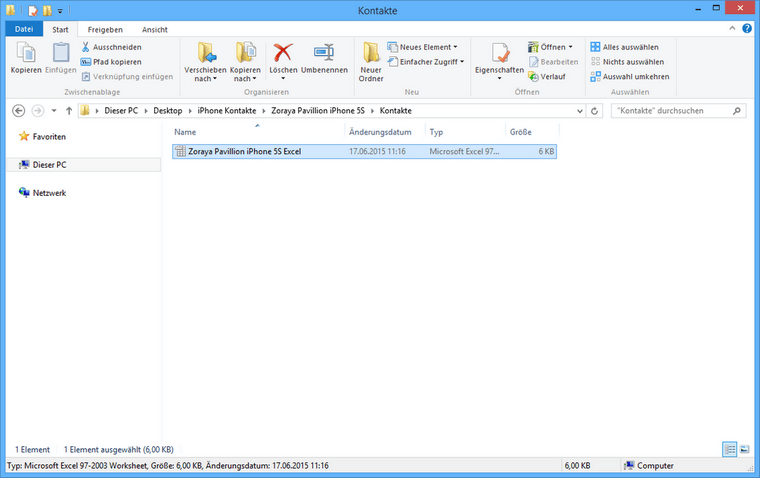Screen dimensions: 760x478
Task: Select Netzwerk in navigation pane
Action: 42,193
